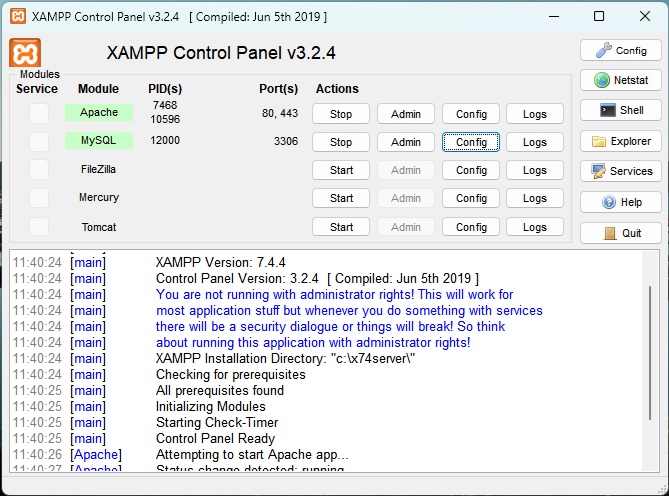Open FileZilla Logs menu
669x496 pixels.
(535, 170)
